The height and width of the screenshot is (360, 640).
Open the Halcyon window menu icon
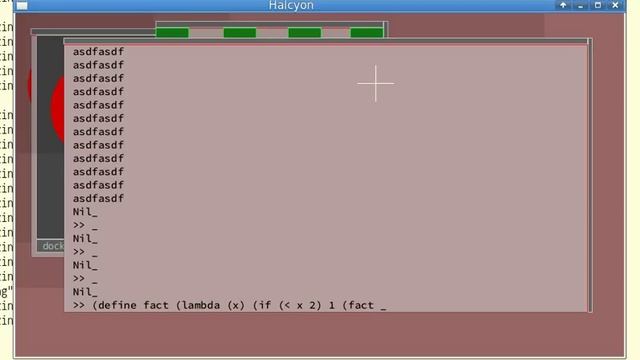coord(22,5)
